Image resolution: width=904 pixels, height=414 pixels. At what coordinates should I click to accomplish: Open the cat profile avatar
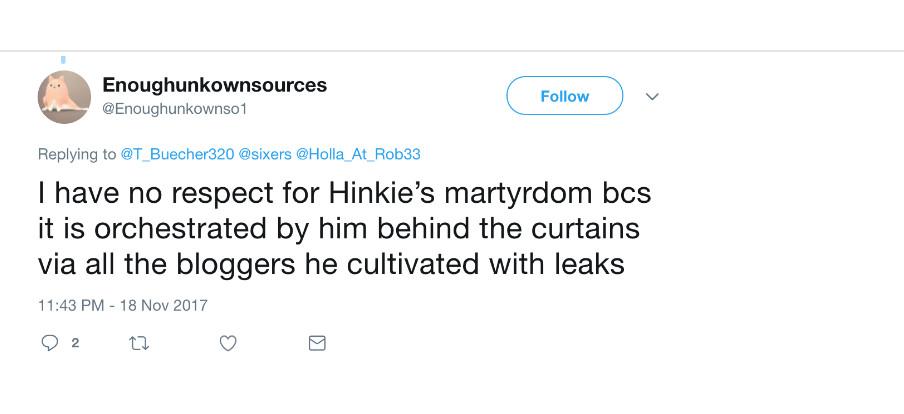pos(64,97)
